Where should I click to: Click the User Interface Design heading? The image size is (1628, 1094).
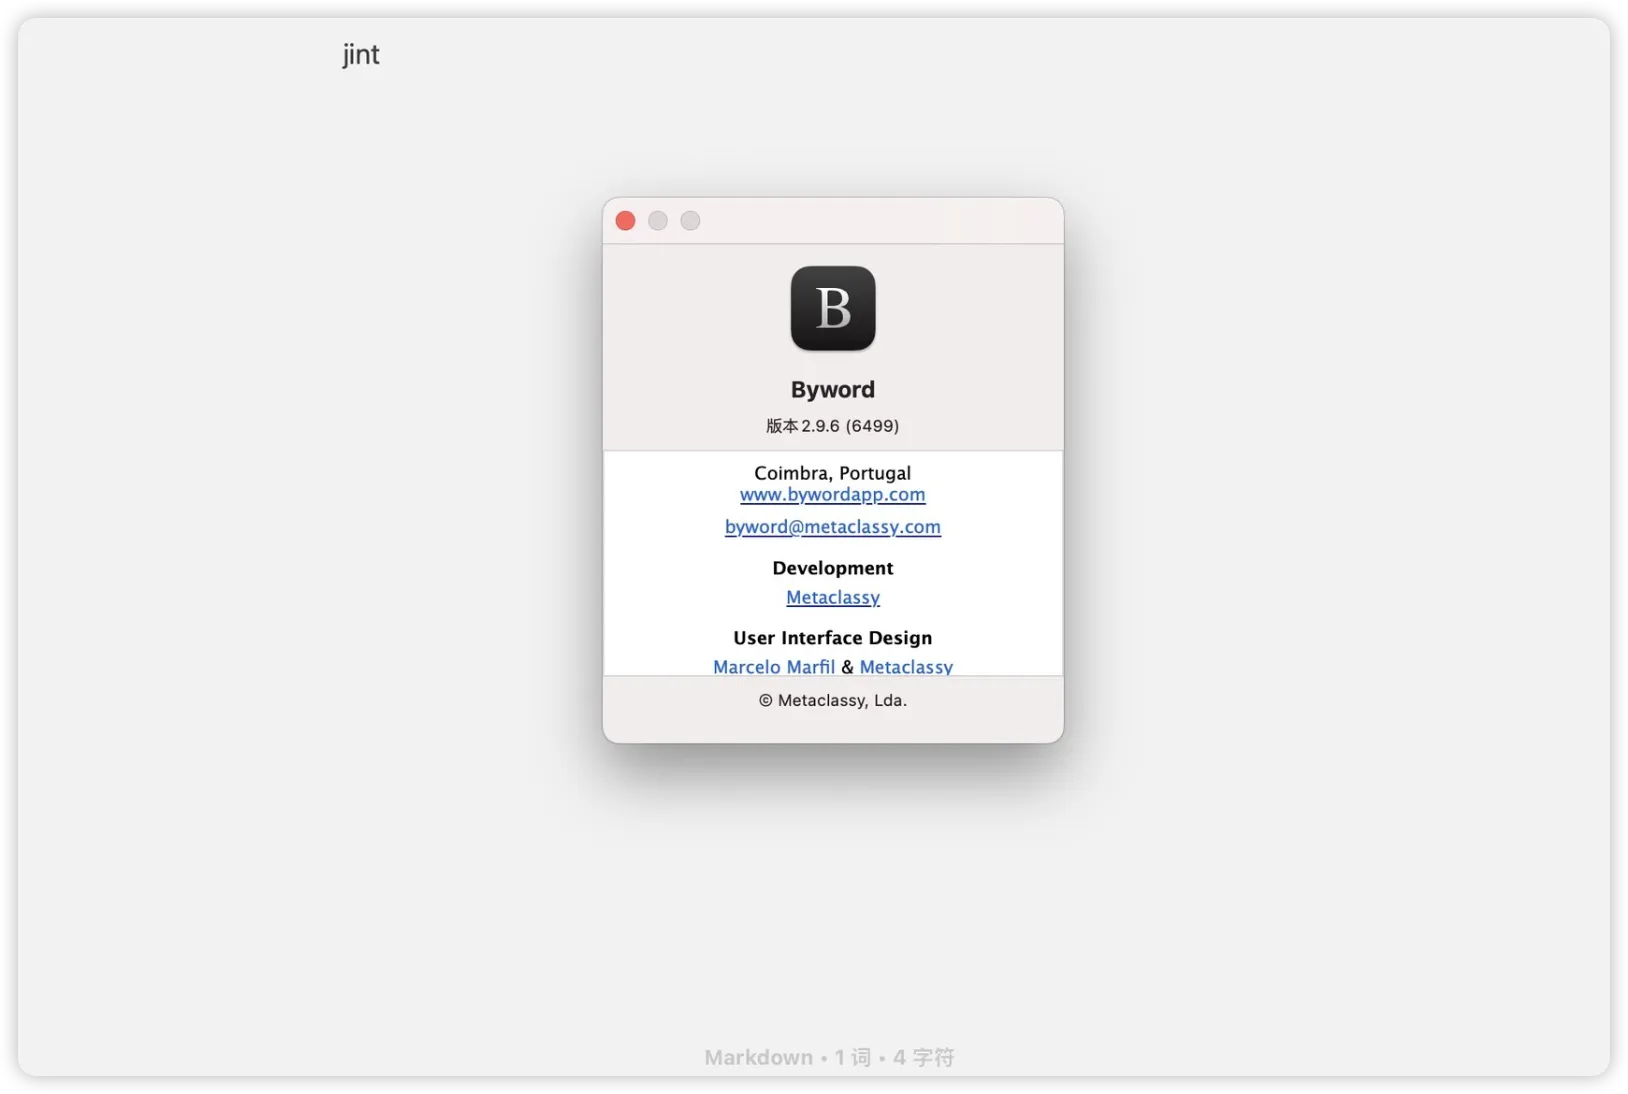click(x=833, y=638)
